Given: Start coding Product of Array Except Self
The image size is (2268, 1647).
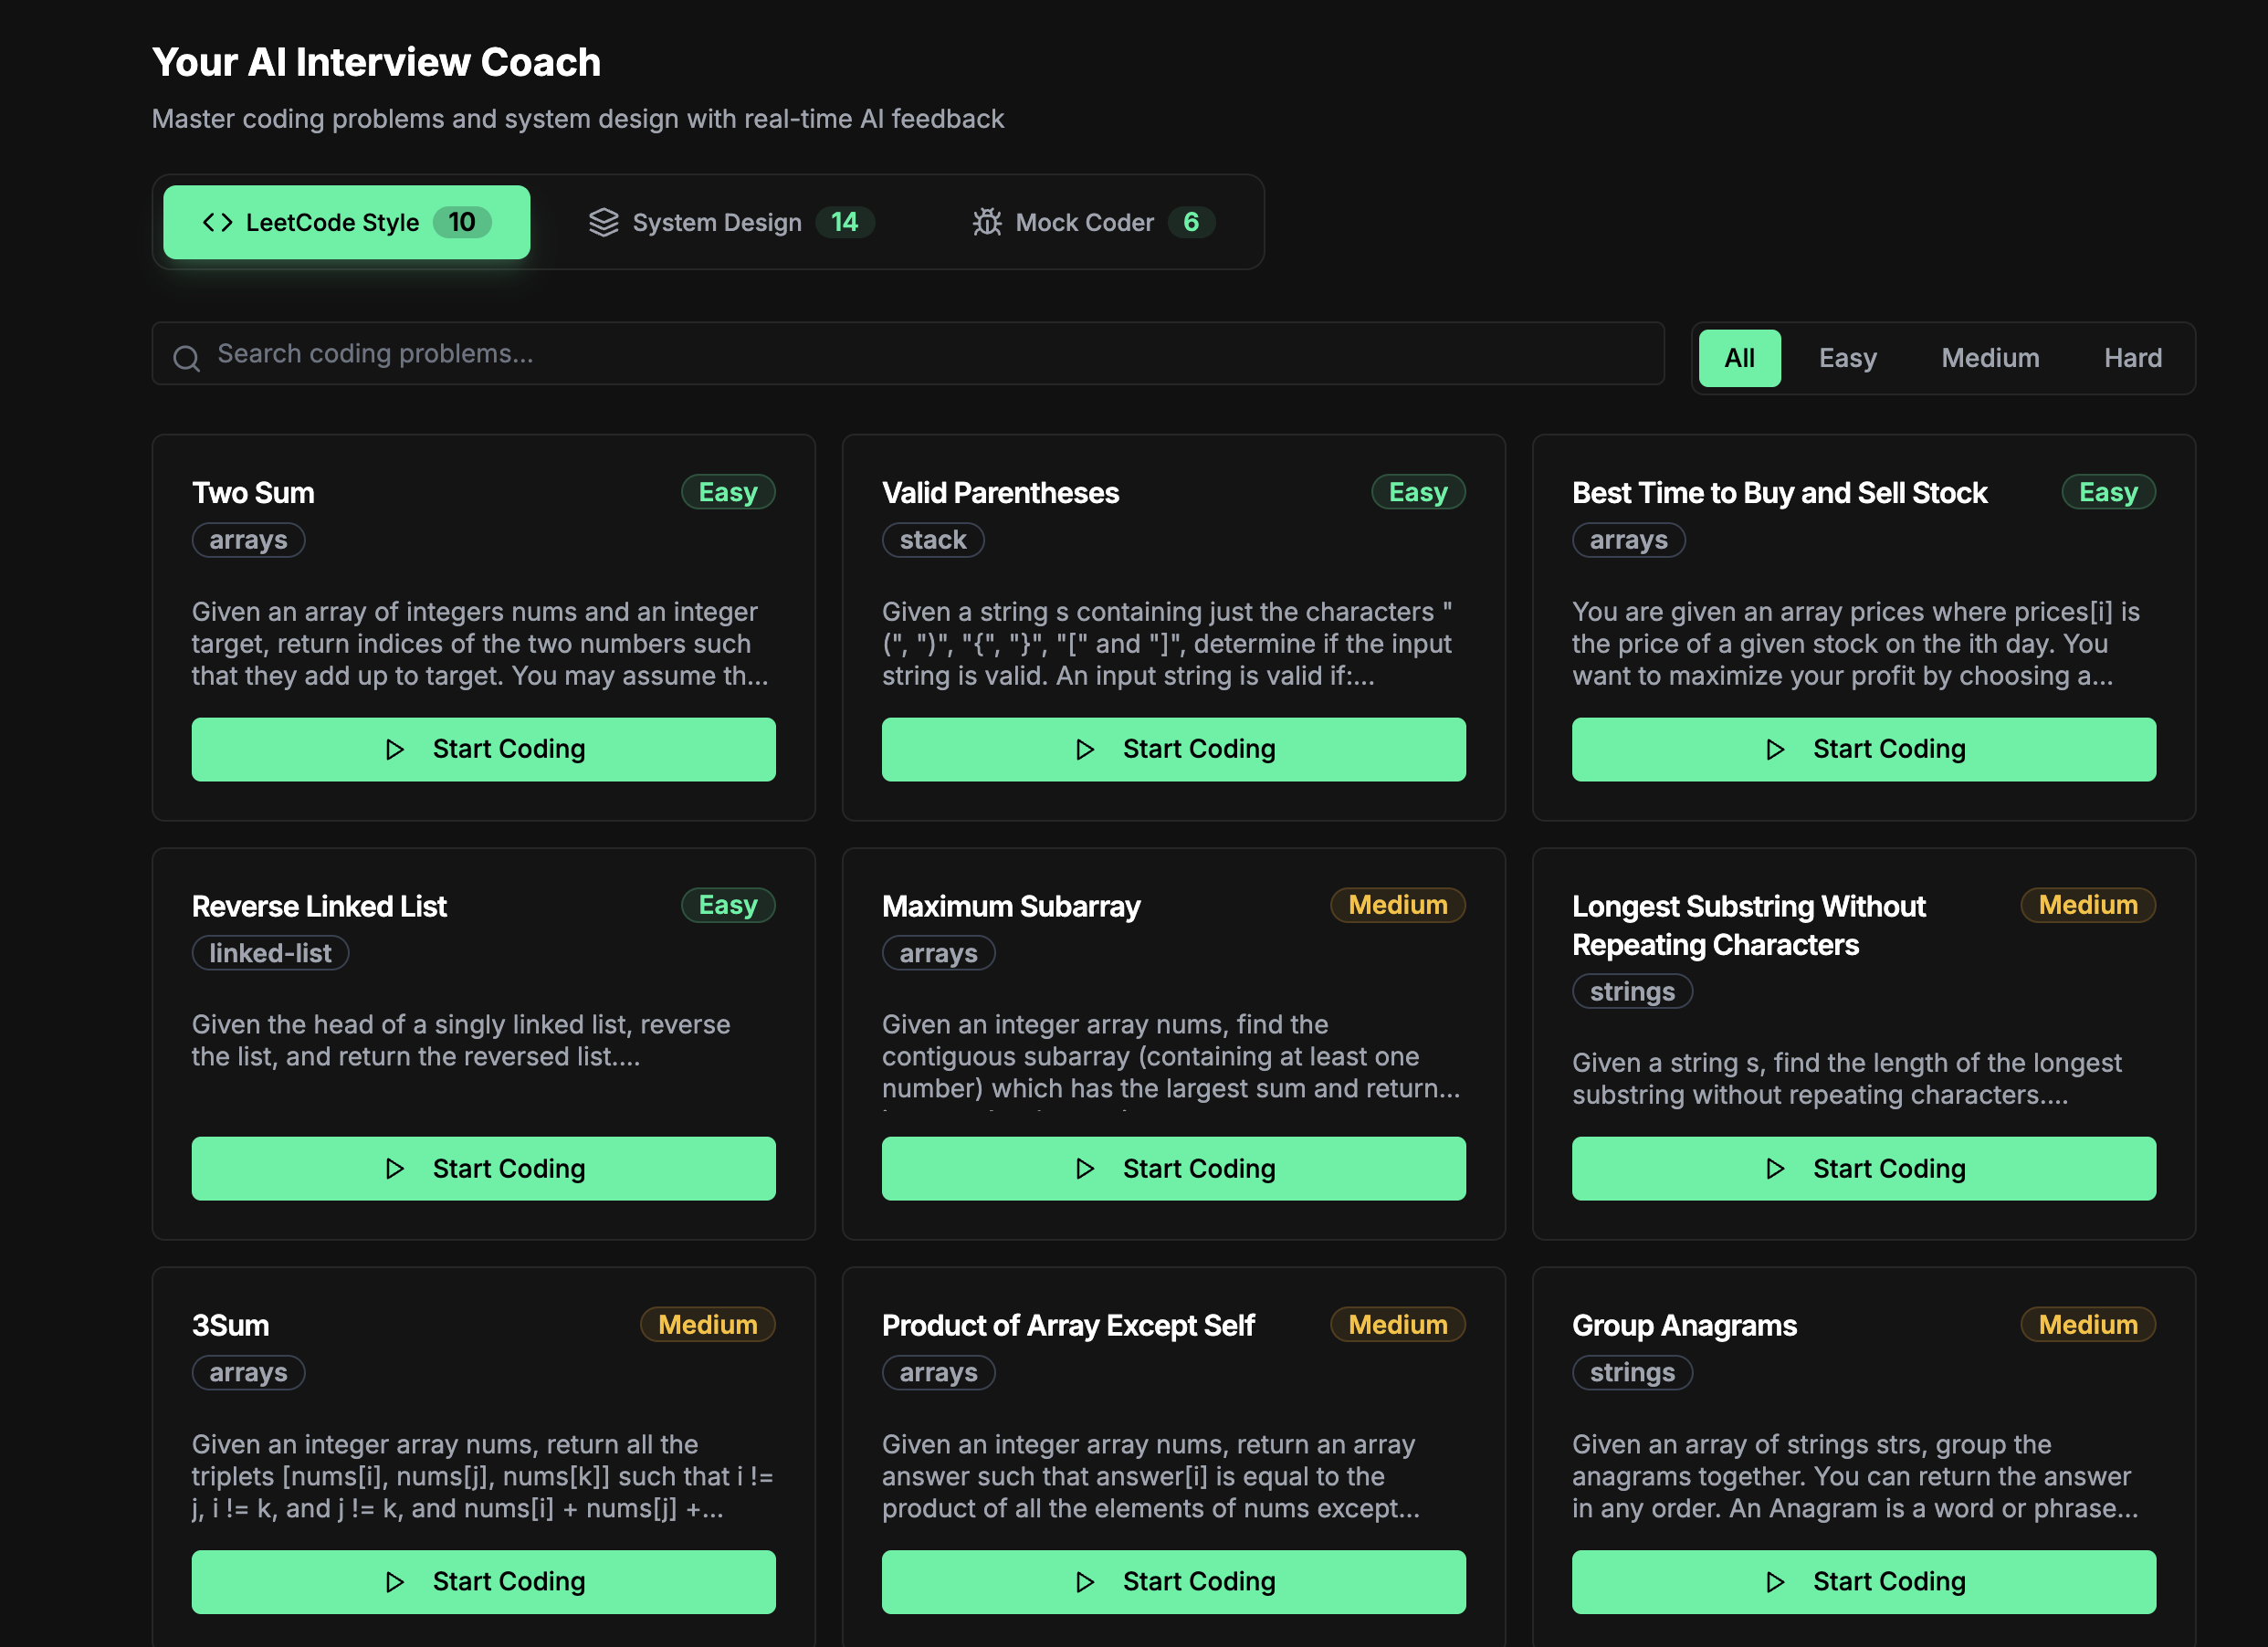Looking at the screenshot, I should tap(1173, 1582).
